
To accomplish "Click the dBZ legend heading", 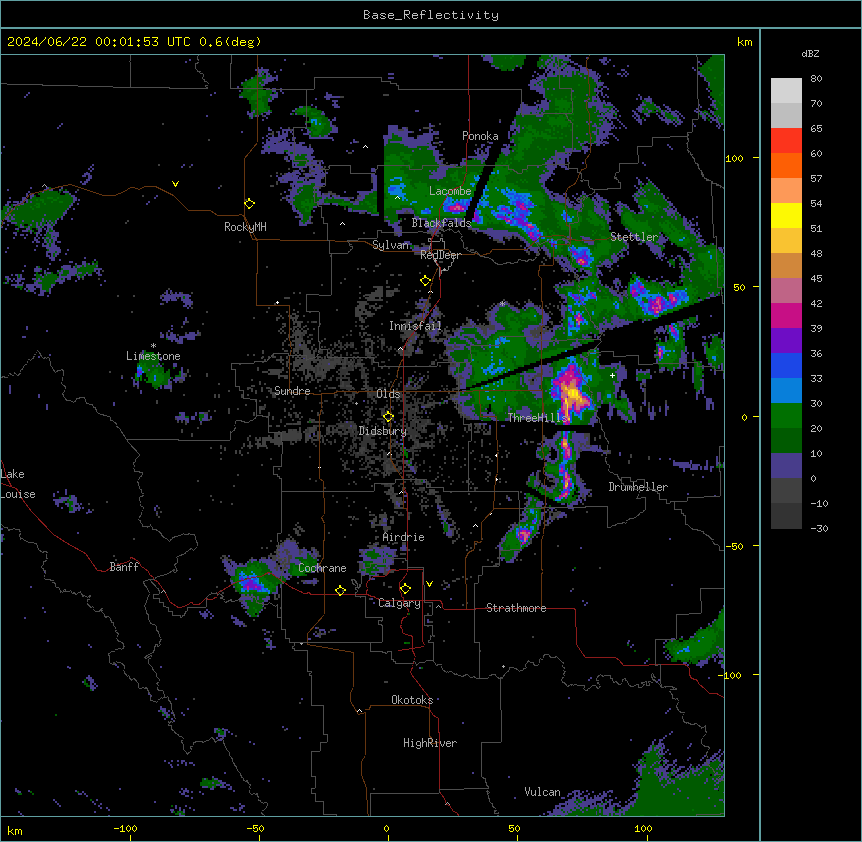I will click(810, 53).
